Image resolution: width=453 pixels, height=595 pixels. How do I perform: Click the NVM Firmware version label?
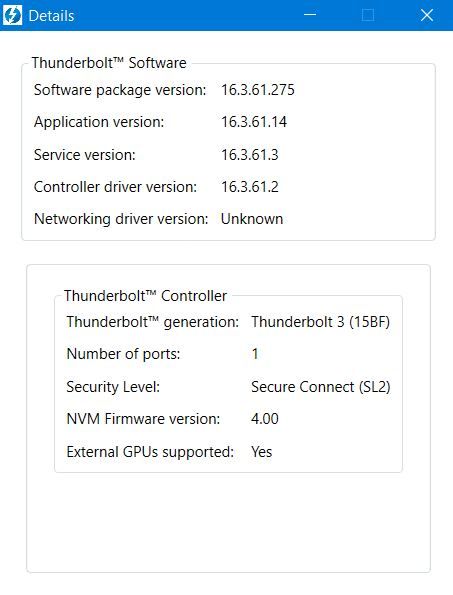(x=143, y=419)
